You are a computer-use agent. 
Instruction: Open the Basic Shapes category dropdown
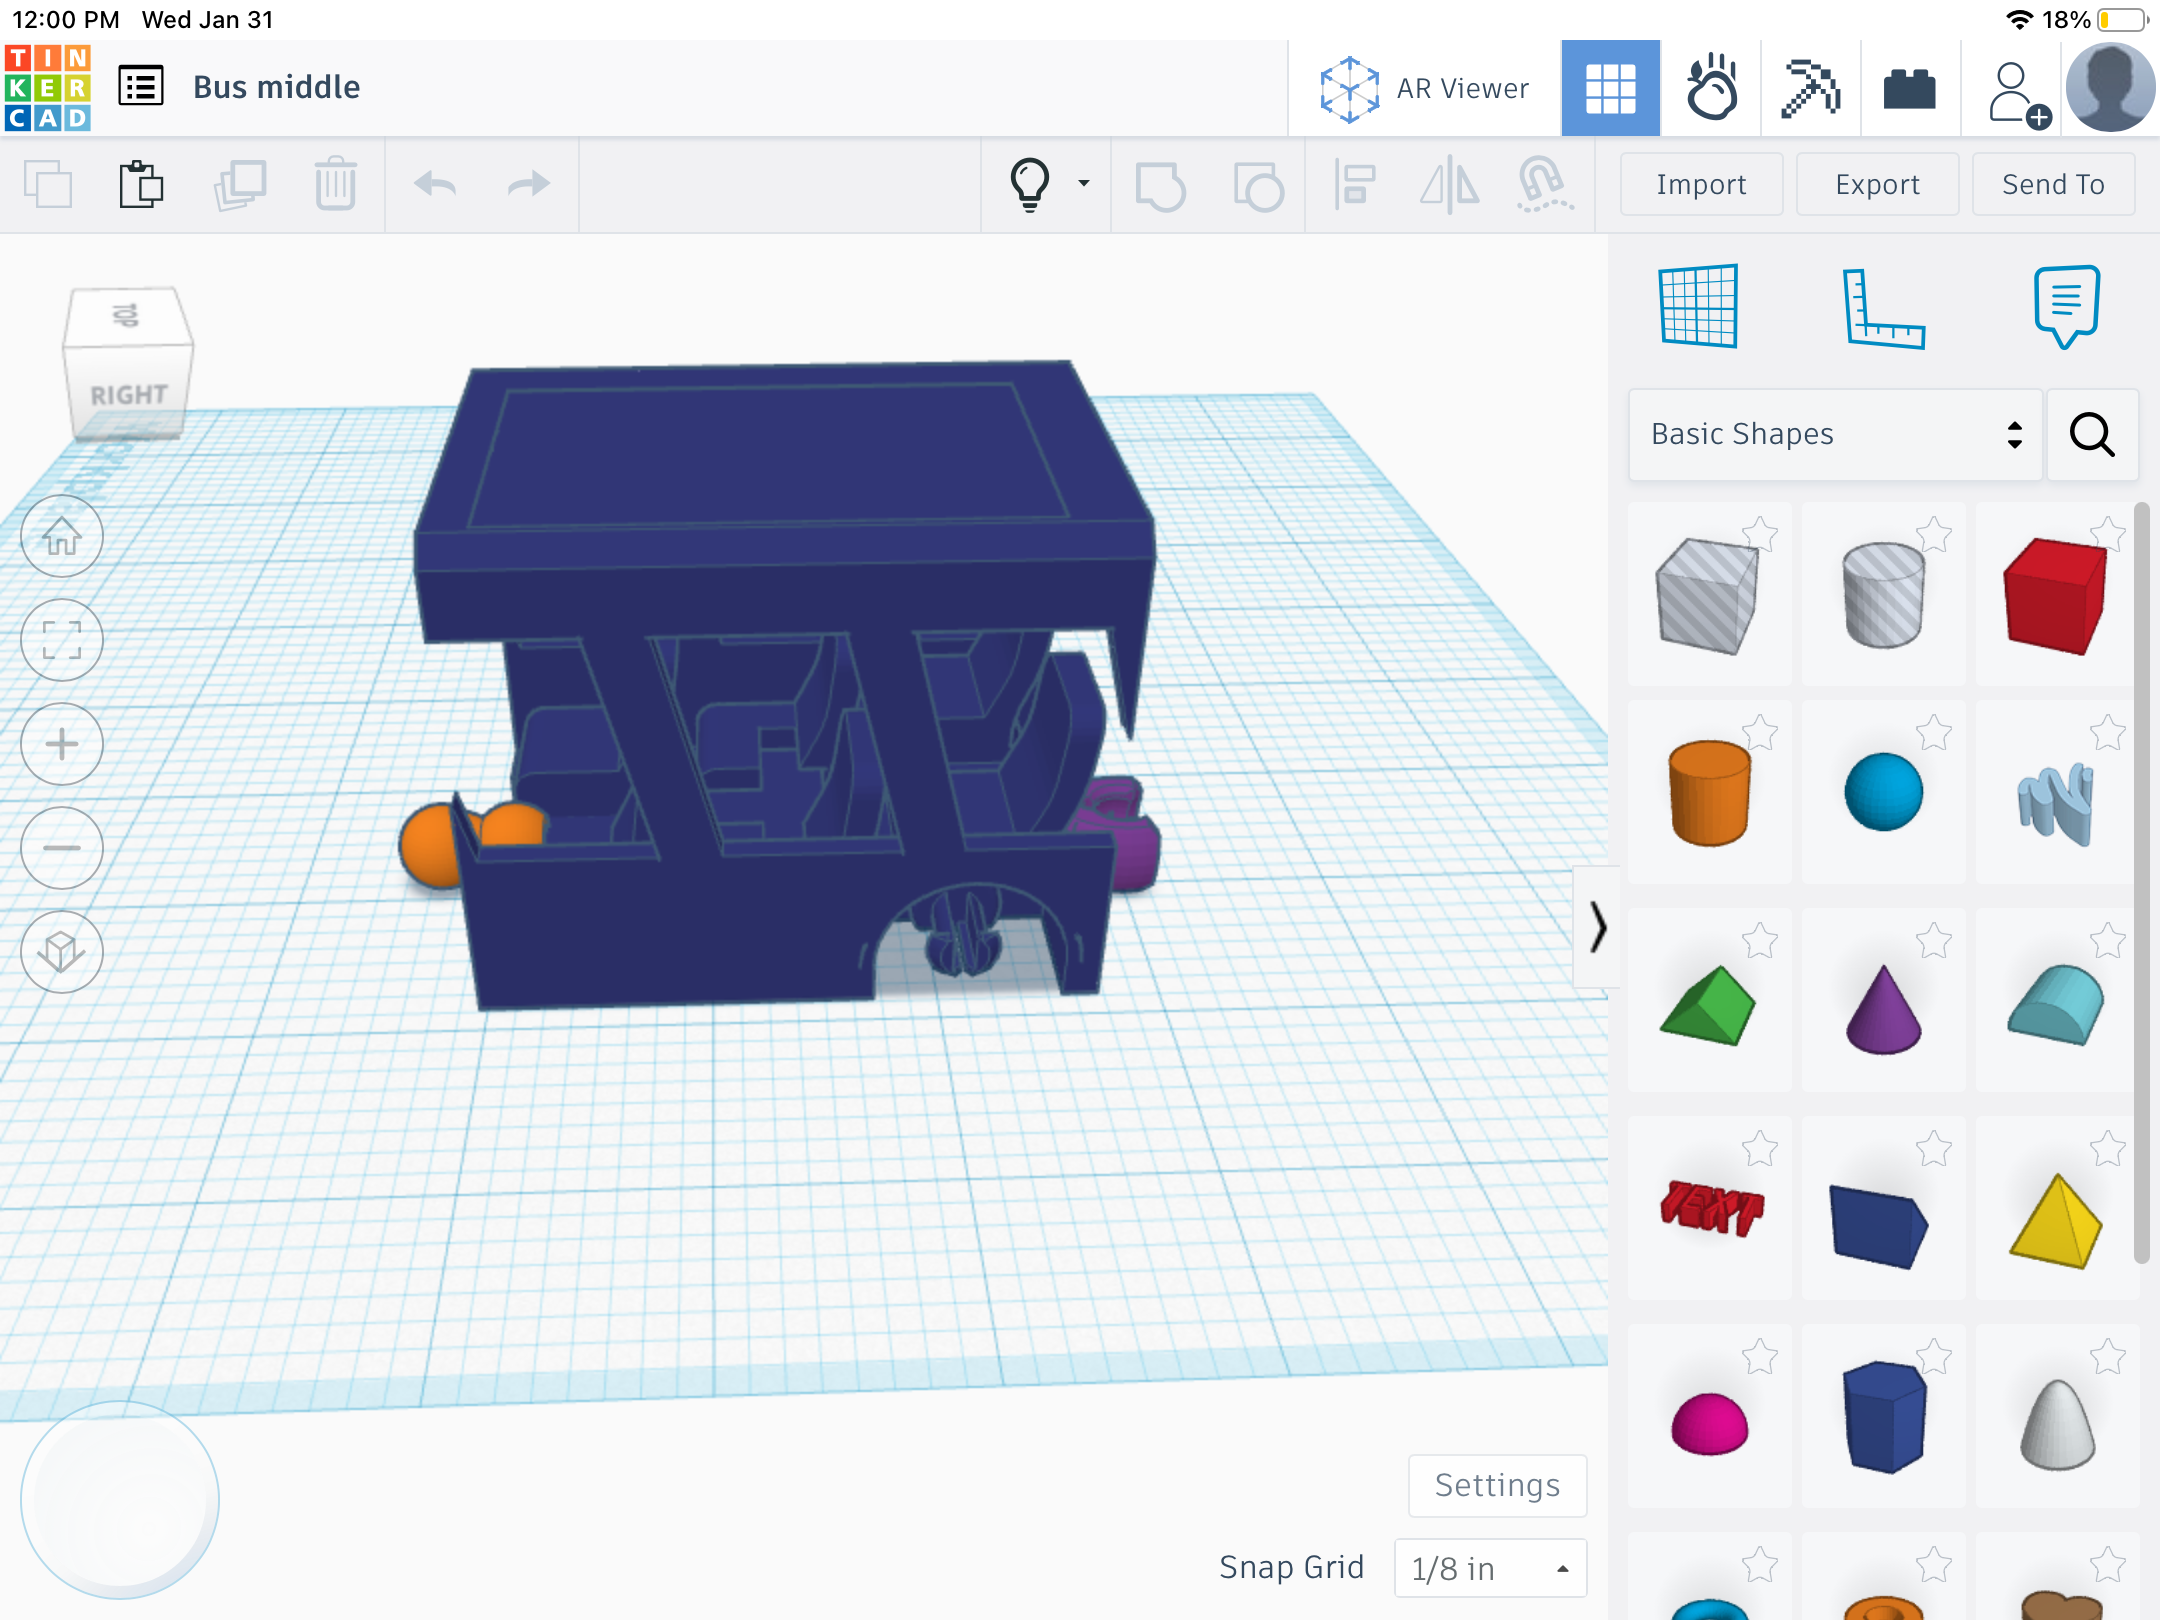[x=1835, y=434]
